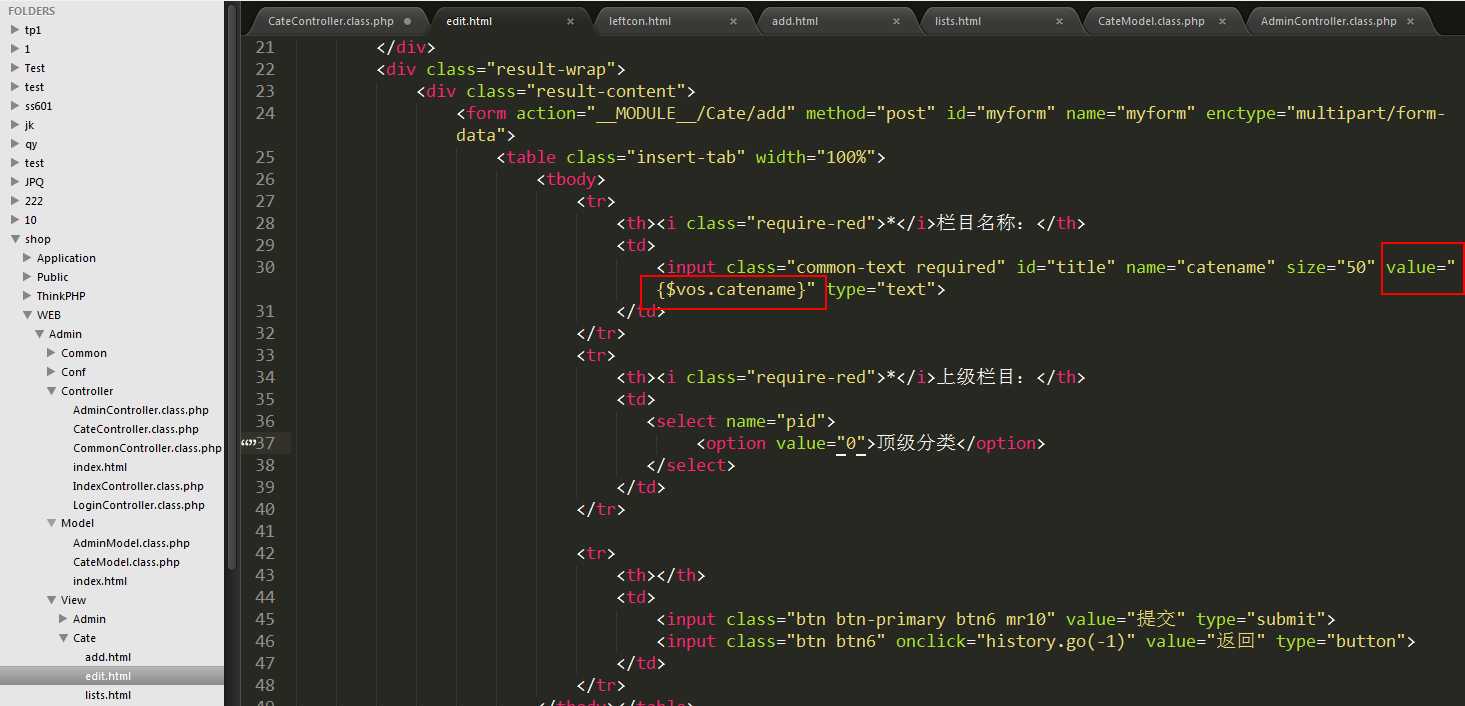Collapse the shop folder arrow
The height and width of the screenshot is (706, 1465).
(15, 239)
